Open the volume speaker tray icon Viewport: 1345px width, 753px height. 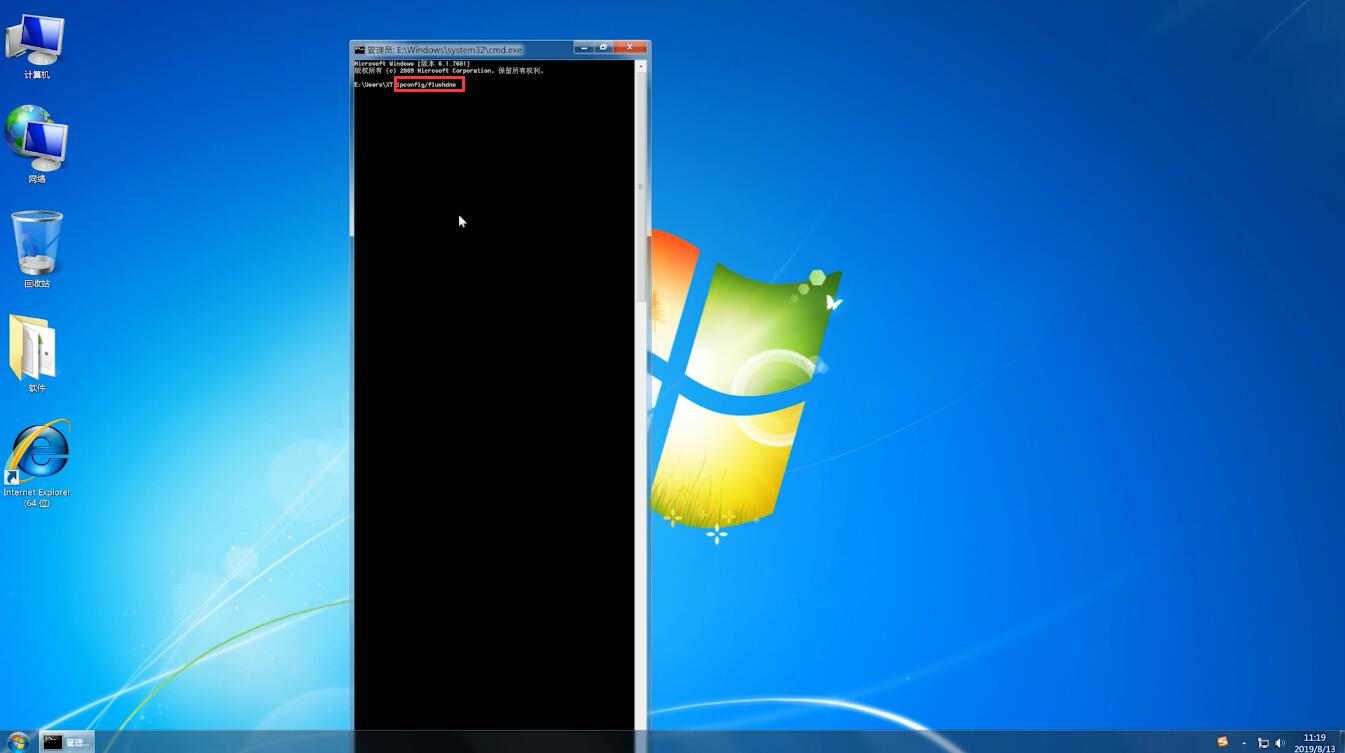1280,743
